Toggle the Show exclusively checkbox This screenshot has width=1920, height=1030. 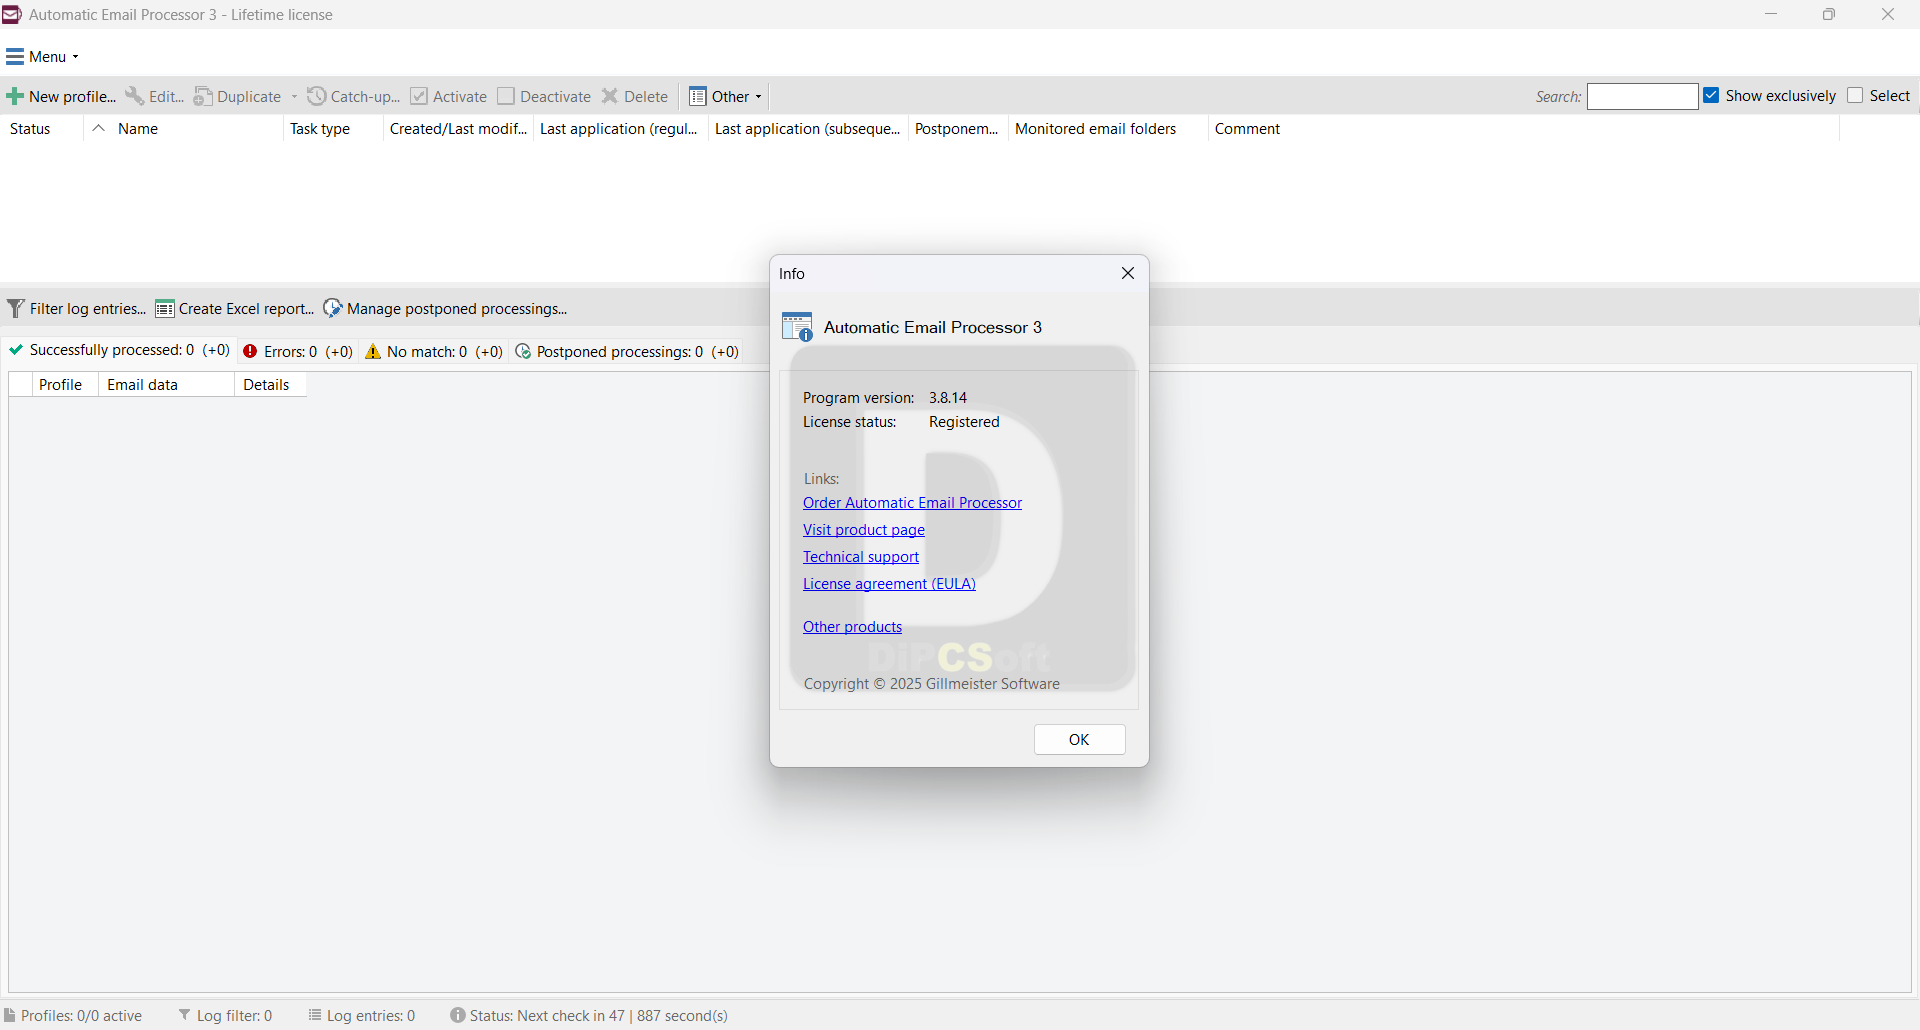coord(1712,95)
